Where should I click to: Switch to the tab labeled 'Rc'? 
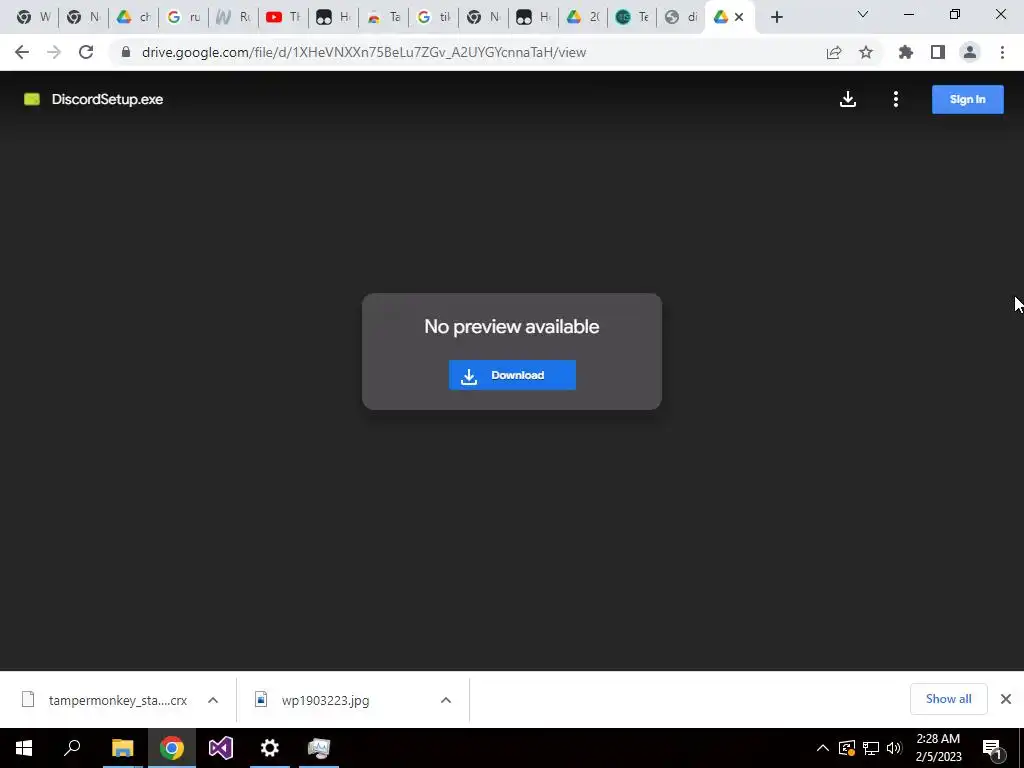[234, 17]
